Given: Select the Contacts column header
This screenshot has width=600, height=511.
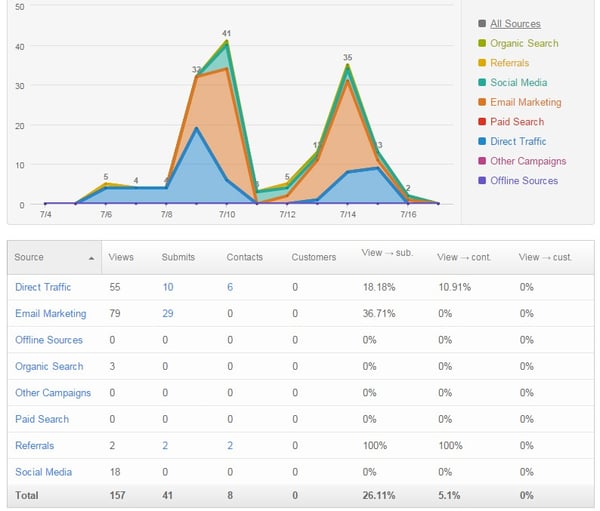Looking at the screenshot, I should [x=245, y=257].
